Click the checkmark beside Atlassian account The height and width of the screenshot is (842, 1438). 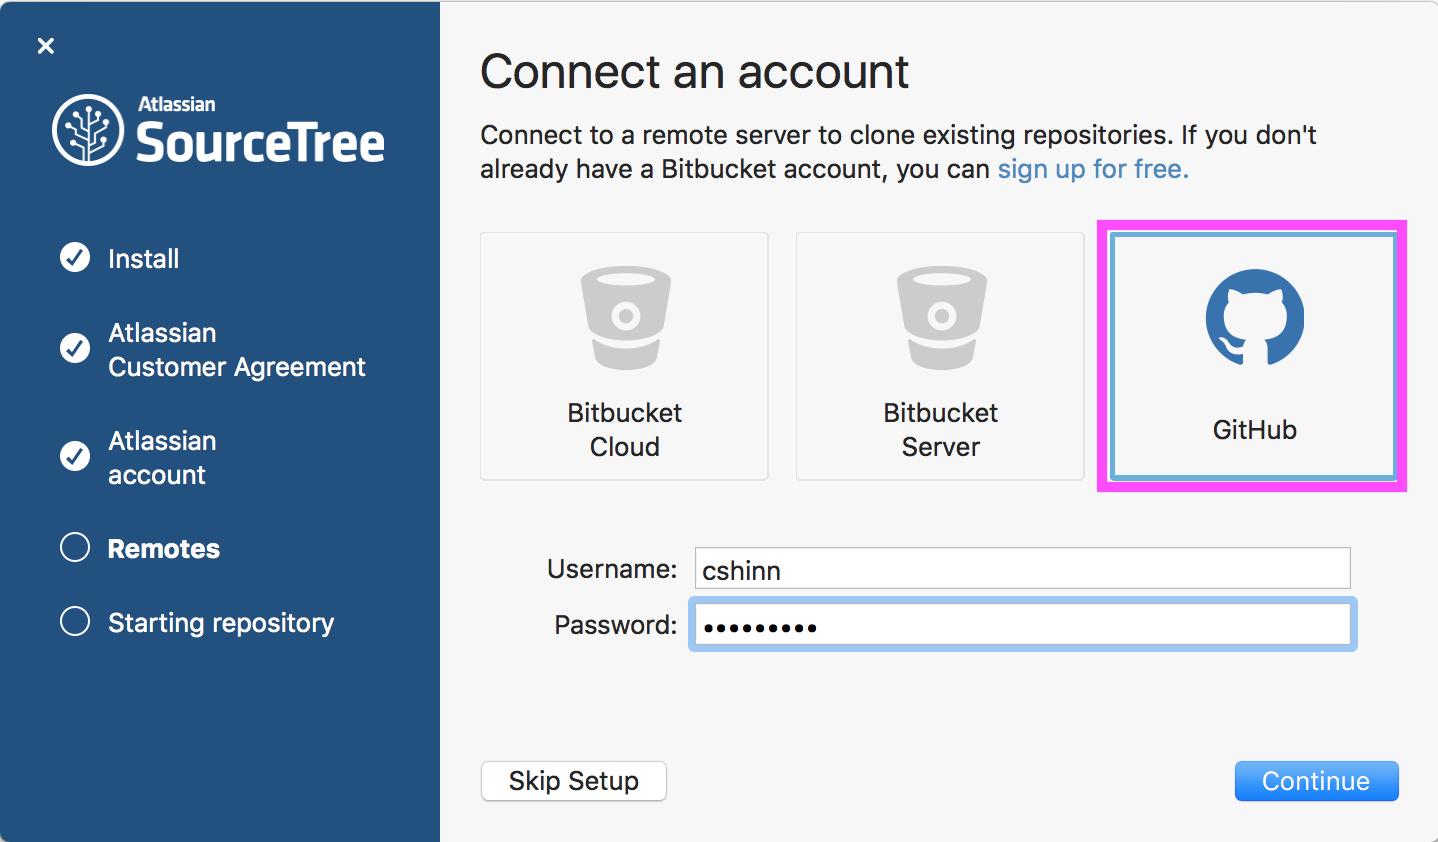[x=74, y=457]
